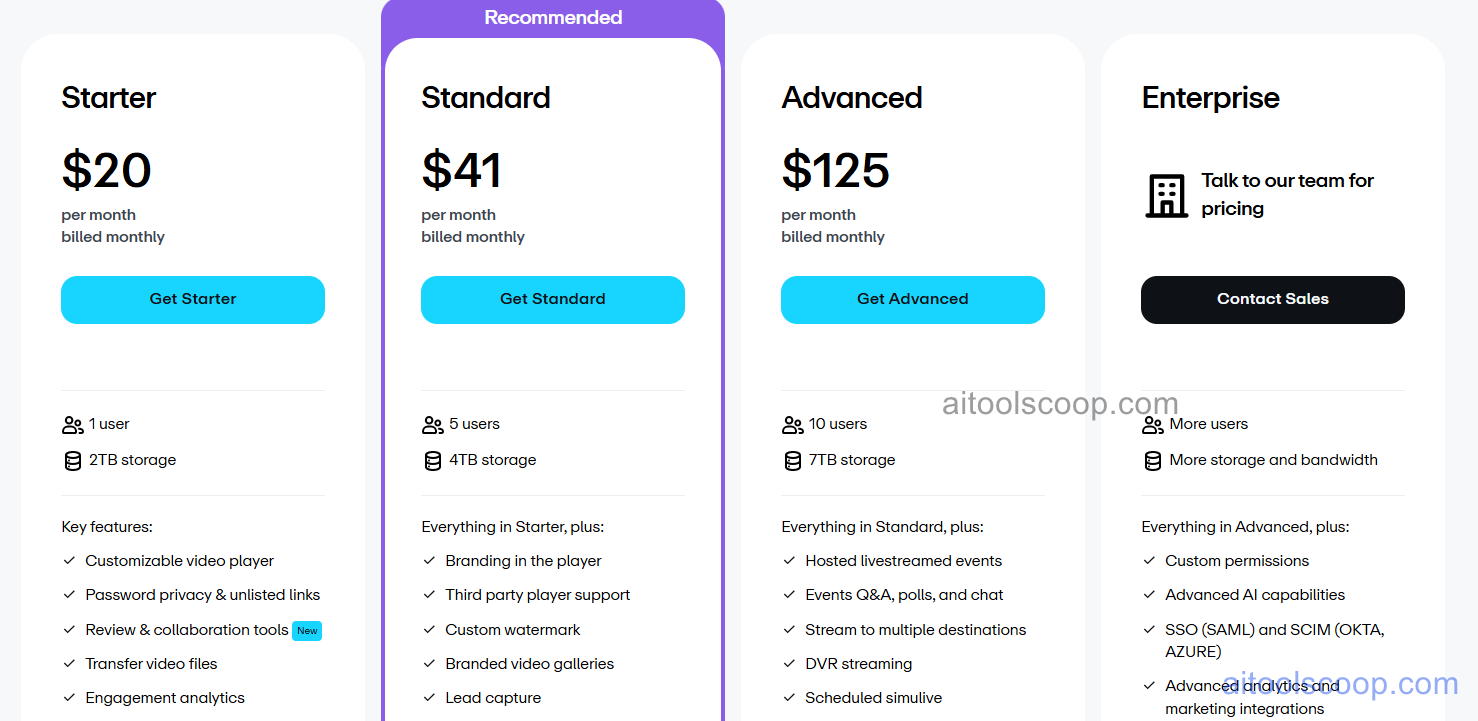
Task: Click the Get Standard button
Action: tap(553, 299)
